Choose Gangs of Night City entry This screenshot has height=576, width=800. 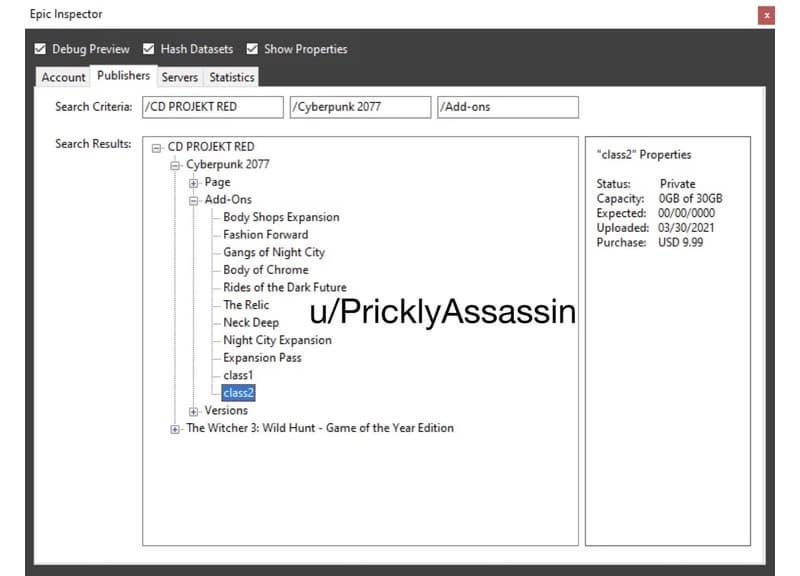[x=273, y=252]
